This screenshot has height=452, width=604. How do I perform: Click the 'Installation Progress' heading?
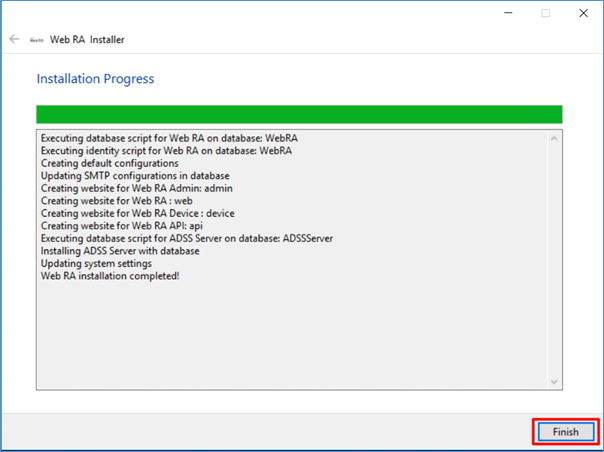click(x=96, y=79)
